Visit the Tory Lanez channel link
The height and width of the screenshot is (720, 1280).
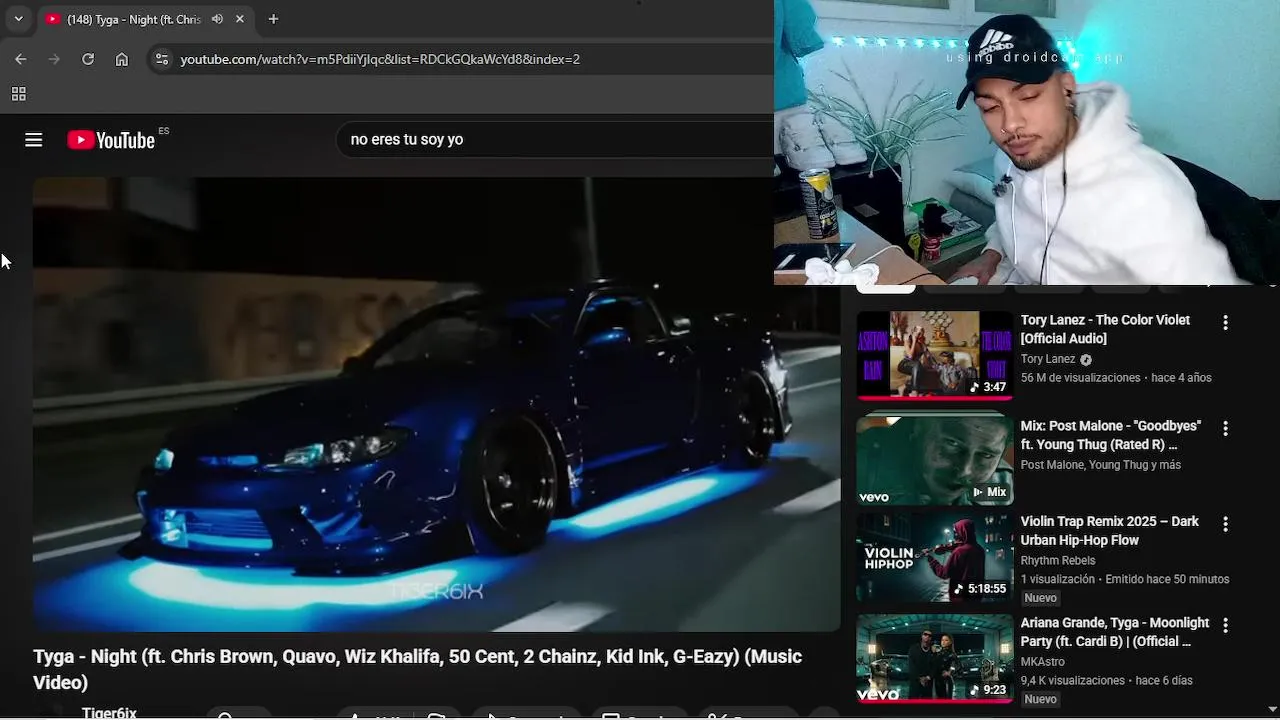1047,359
